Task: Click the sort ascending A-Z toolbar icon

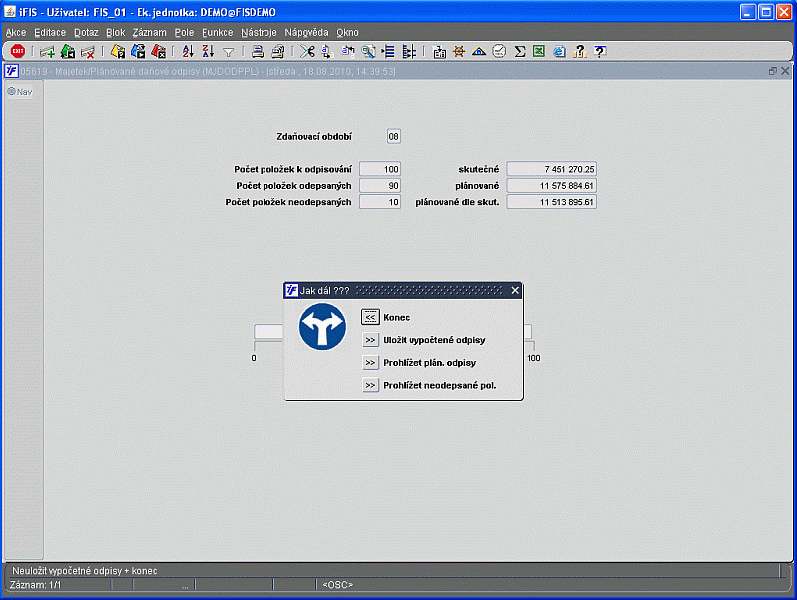Action: click(x=188, y=51)
